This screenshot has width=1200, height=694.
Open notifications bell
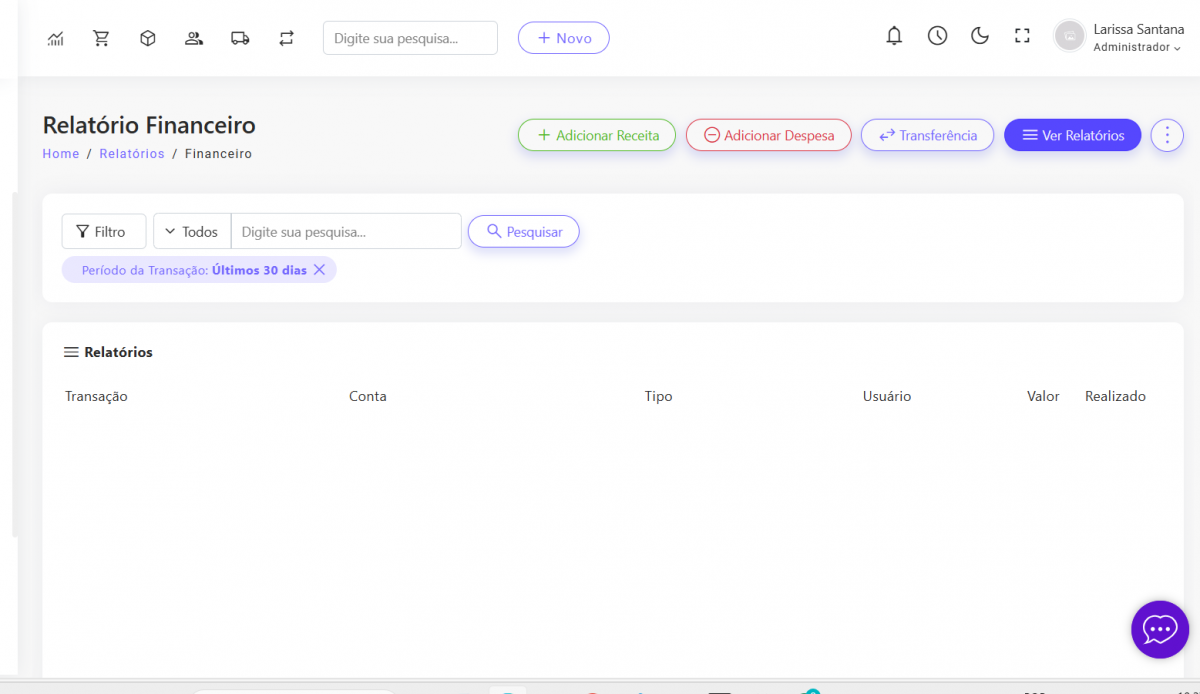894,36
